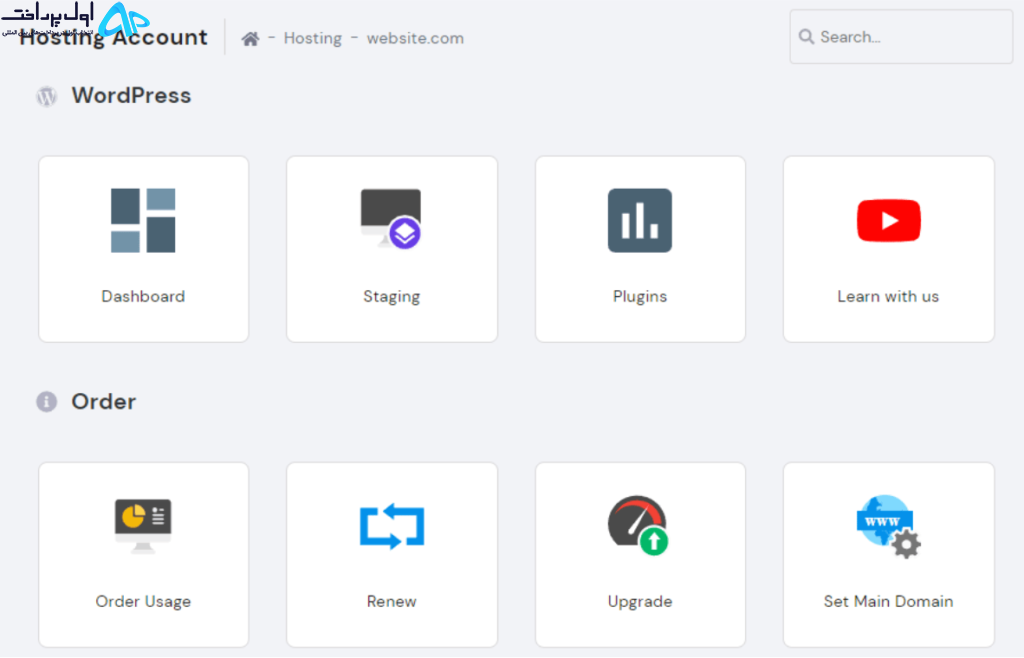This screenshot has height=658, width=1024.
Task: Click the Upgrade label text
Action: tap(640, 602)
